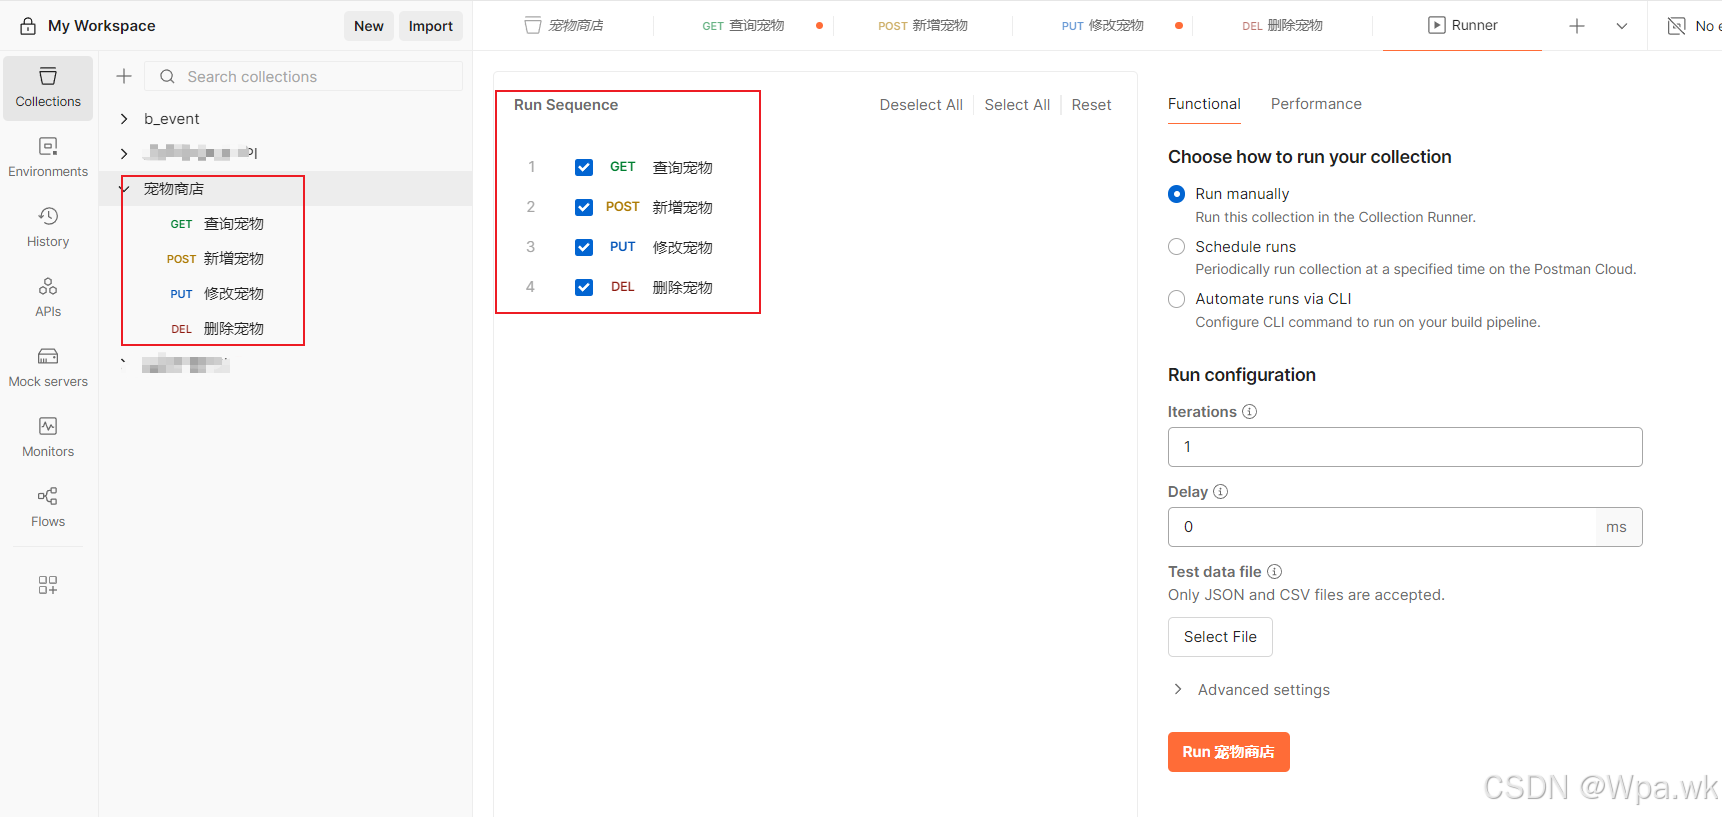Open POST 新增宠物 request in sidebar tree

[215, 259]
